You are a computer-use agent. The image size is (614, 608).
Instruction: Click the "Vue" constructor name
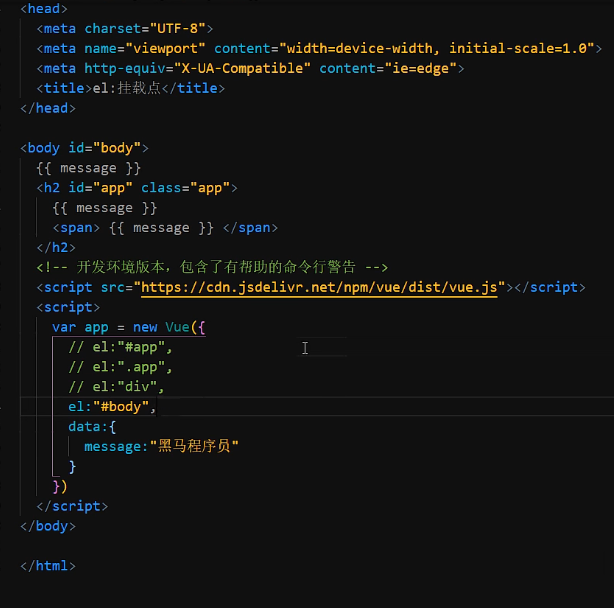click(177, 327)
